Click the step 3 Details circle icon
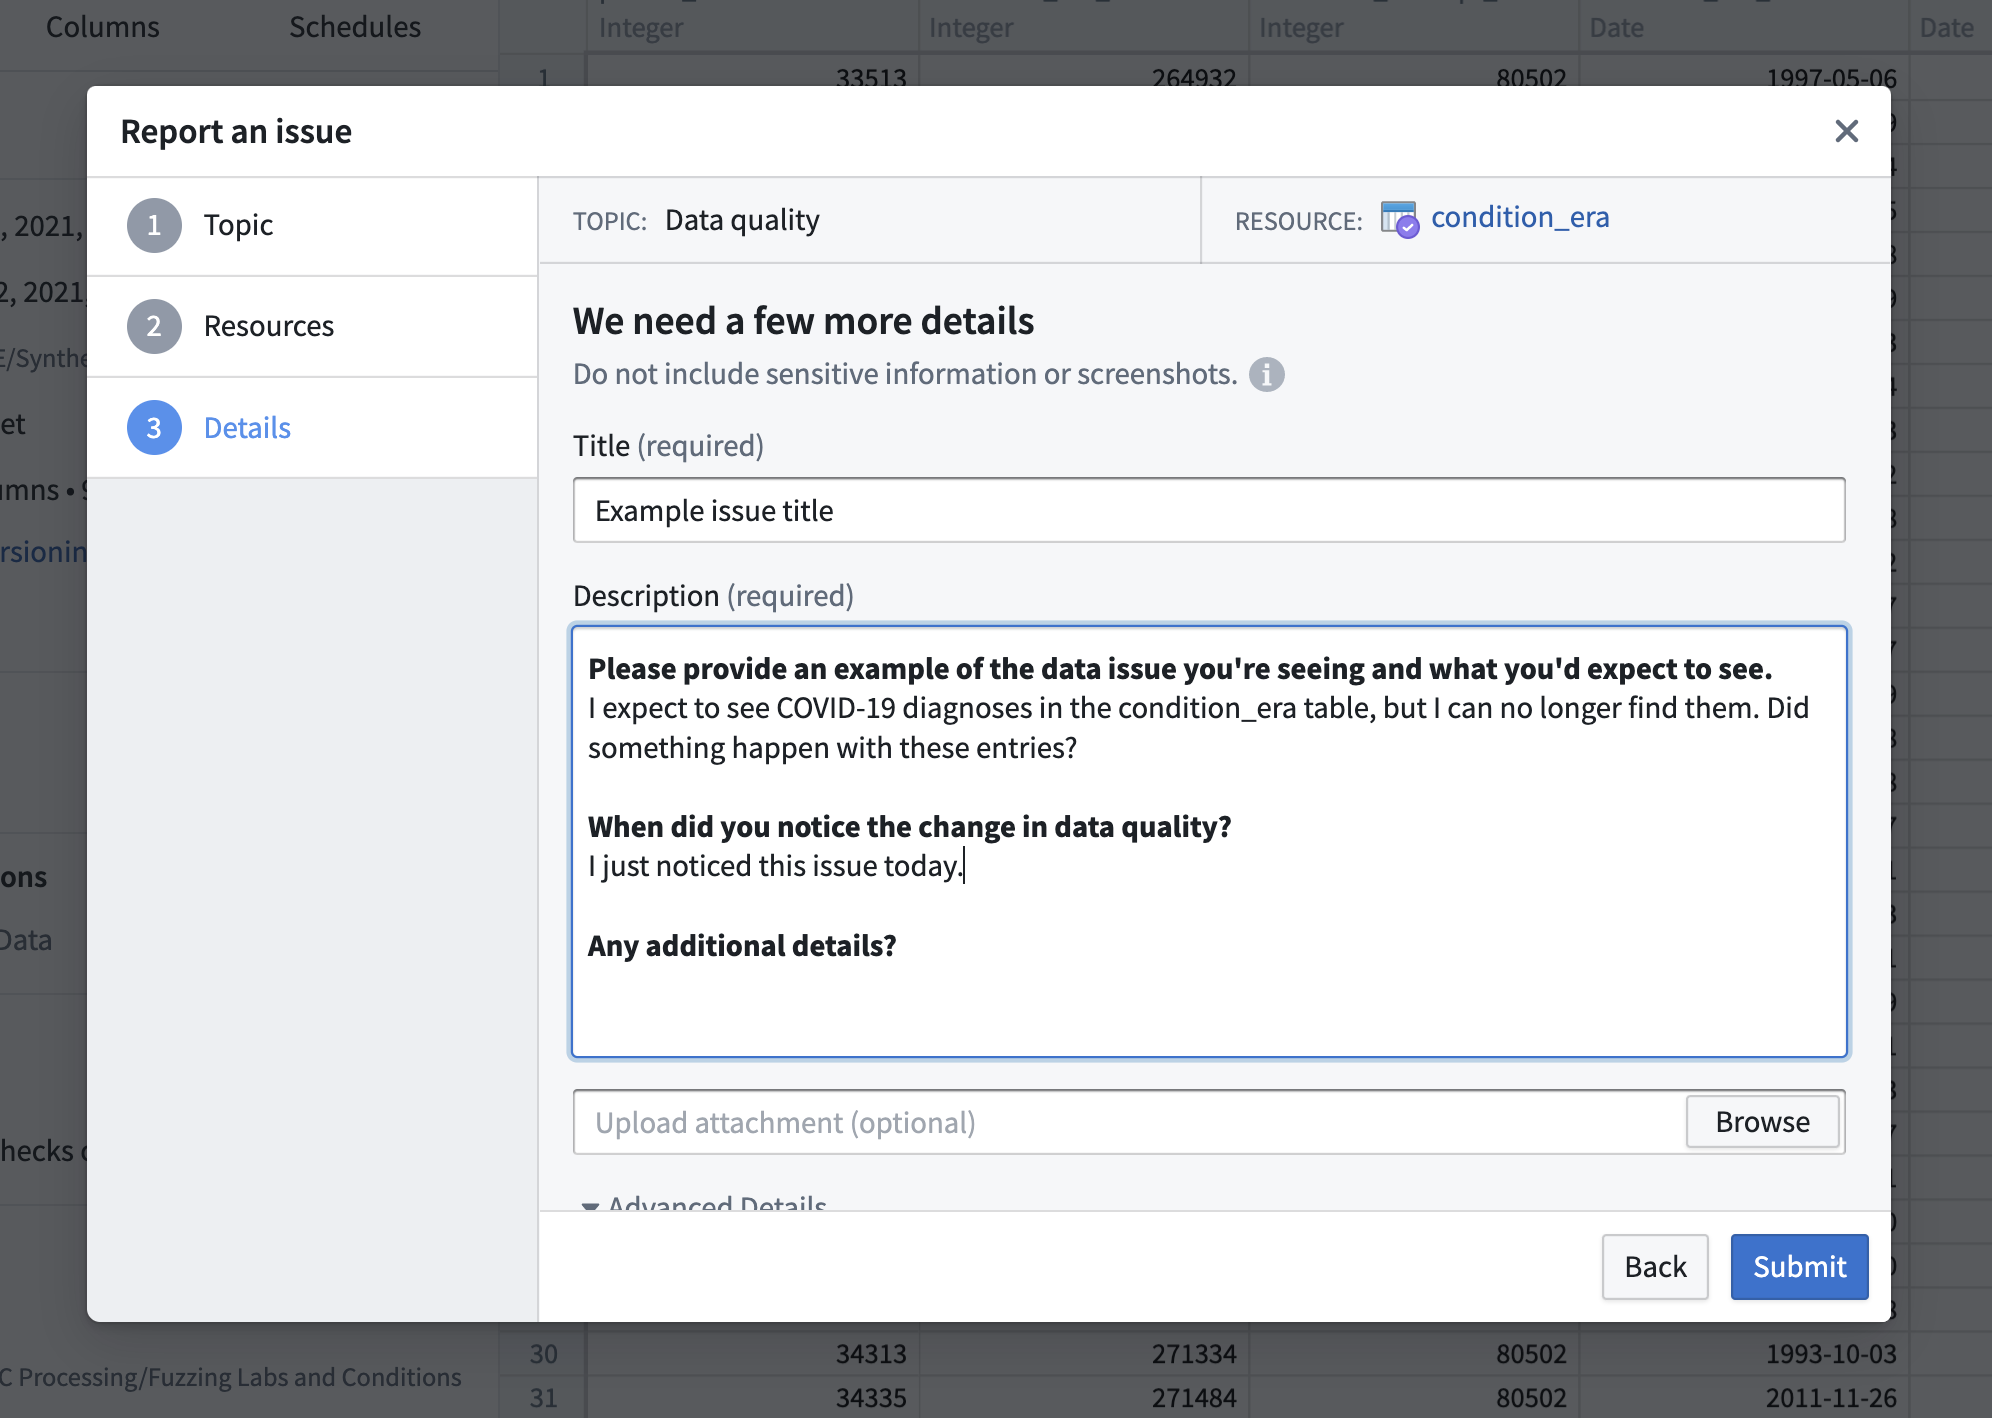Viewport: 1992px width, 1418px height. tap(154, 428)
